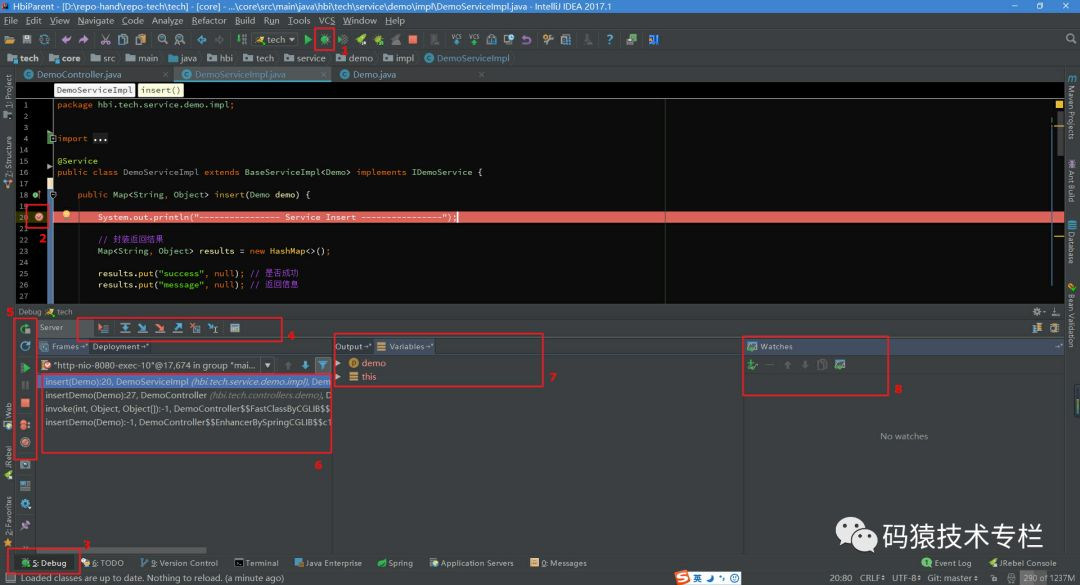Rerun the debug session with the green rerun icon
Screen dimensions: 1080x585
pyautogui.click(x=25, y=329)
